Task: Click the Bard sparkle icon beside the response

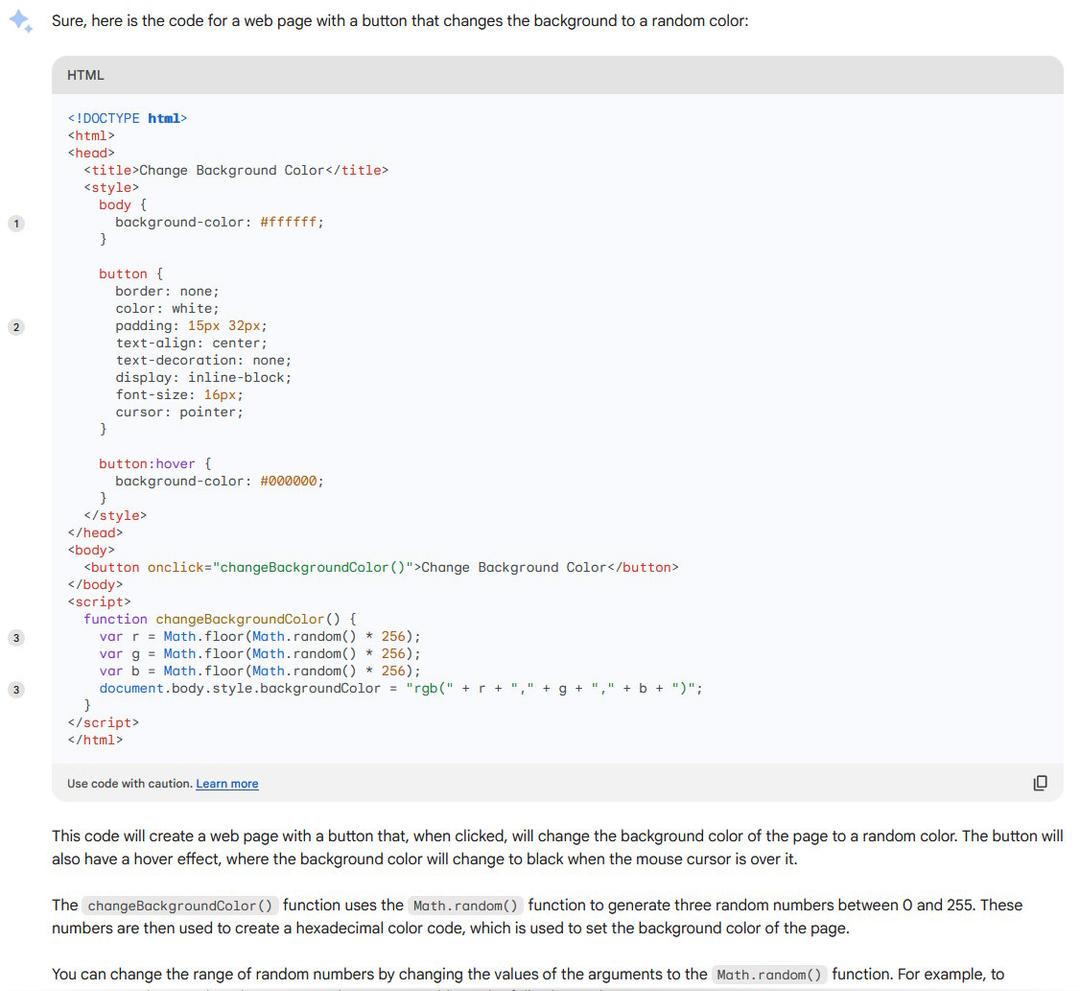Action: tap(21, 21)
